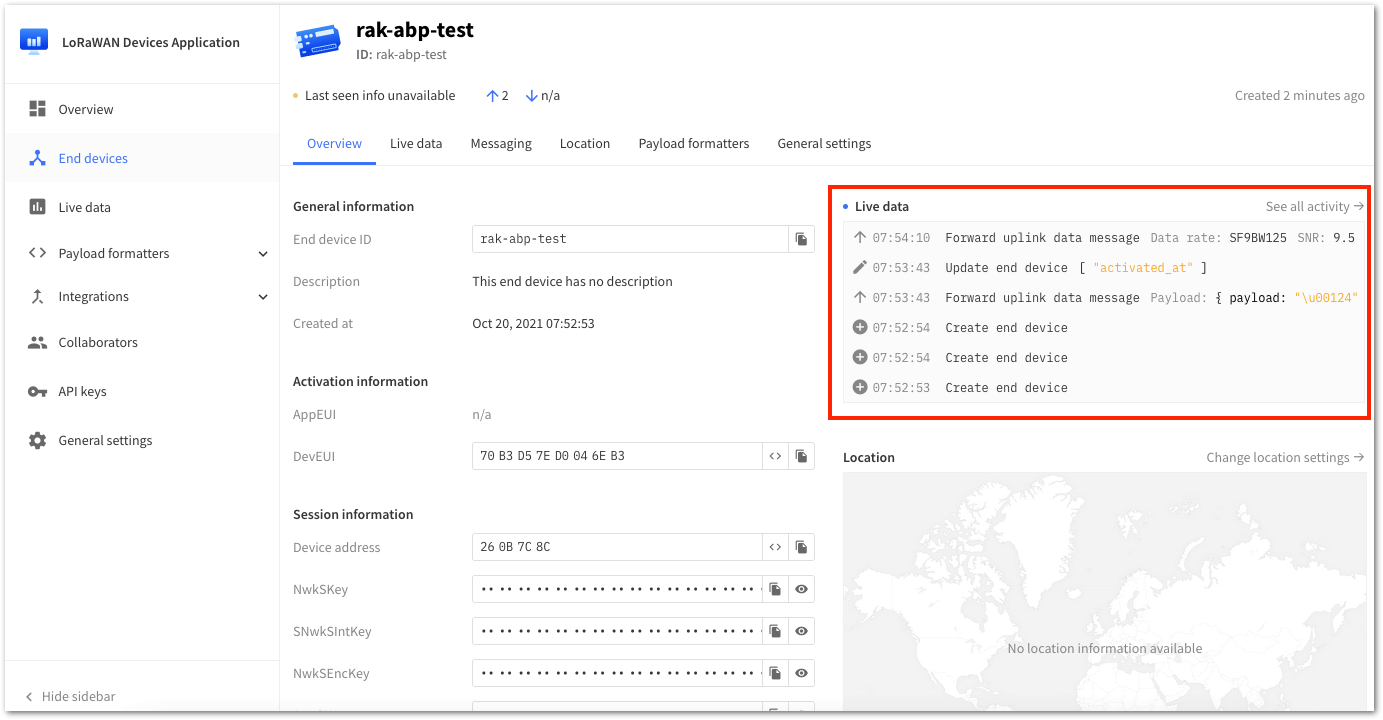This screenshot has height=720, width=1383.
Task: Follow the See all activity link
Action: (x=1315, y=206)
